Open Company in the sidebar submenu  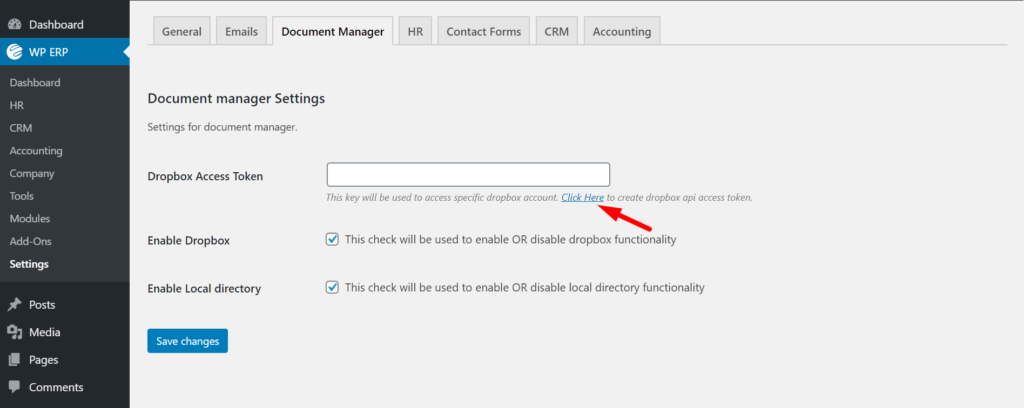point(32,174)
